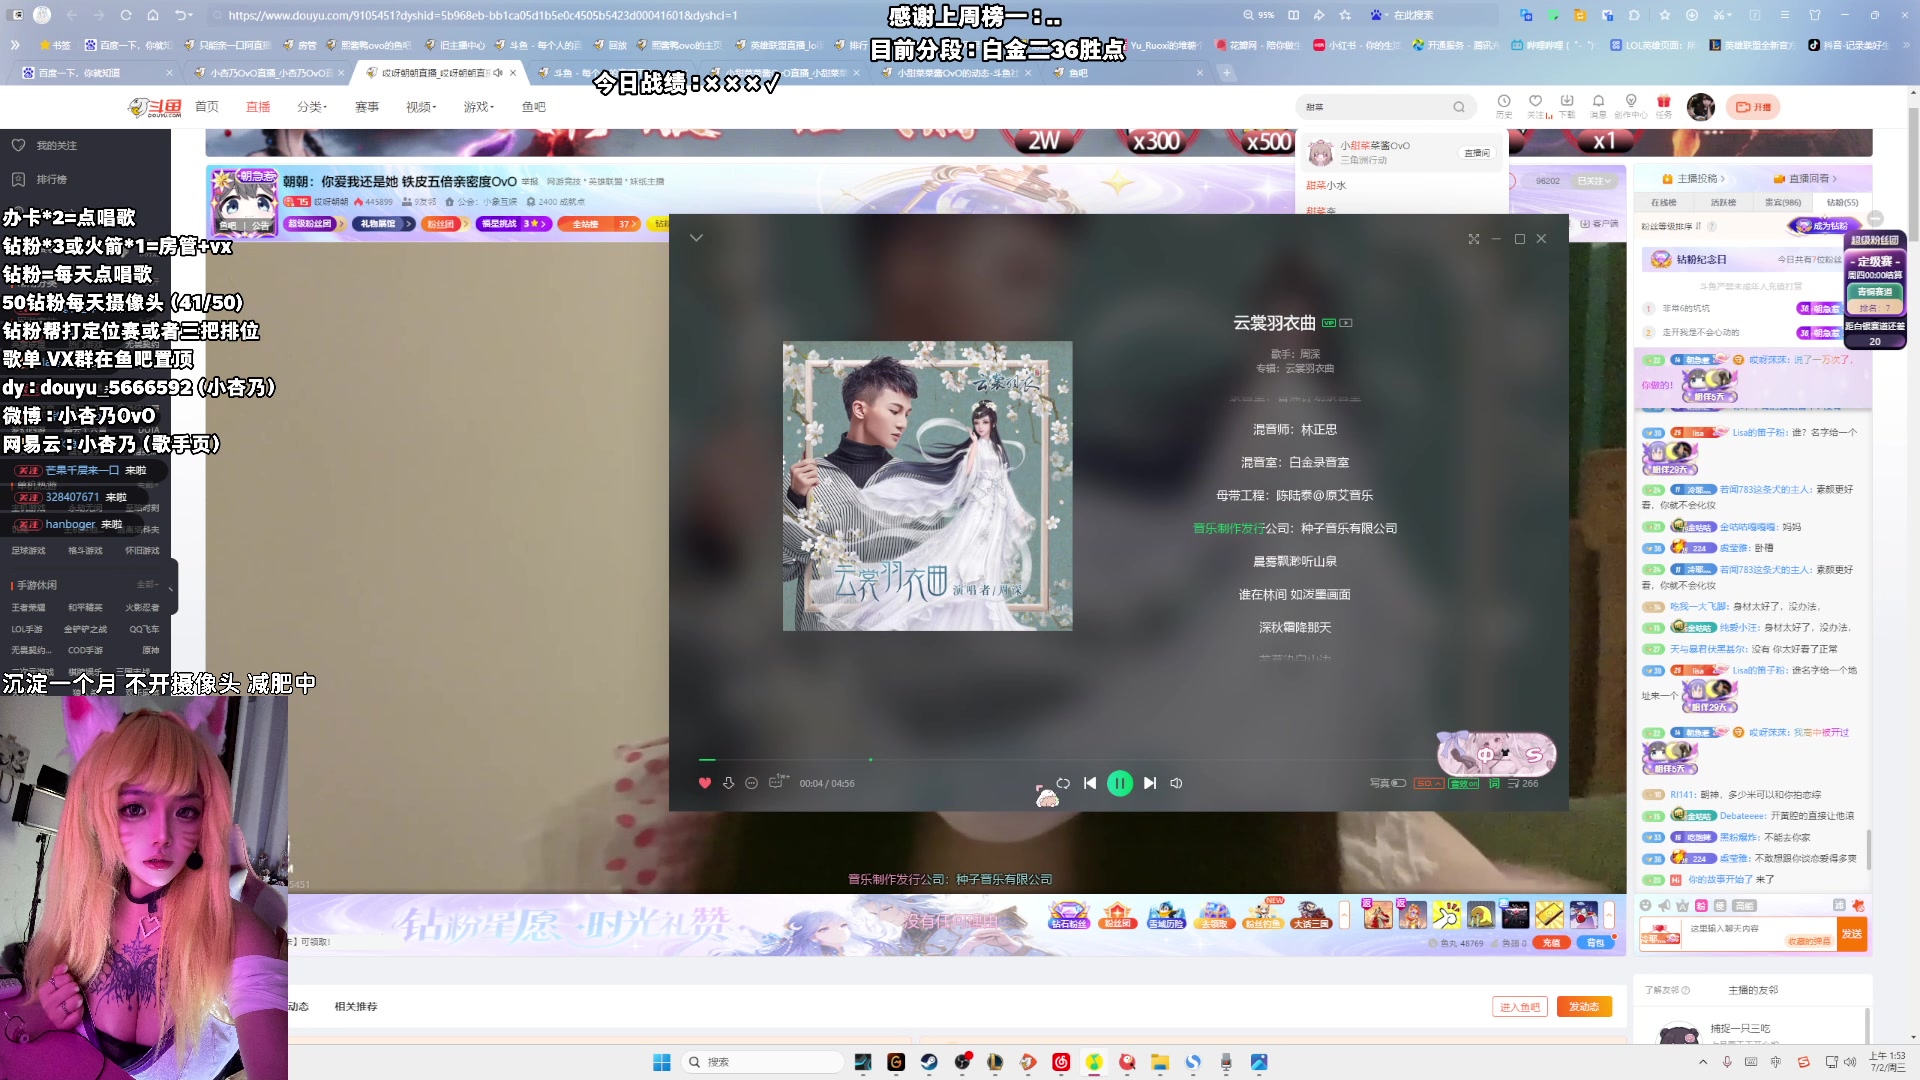Toggle lyrics display with 词 button
Viewport: 1920px width, 1080px height.
tap(1494, 783)
